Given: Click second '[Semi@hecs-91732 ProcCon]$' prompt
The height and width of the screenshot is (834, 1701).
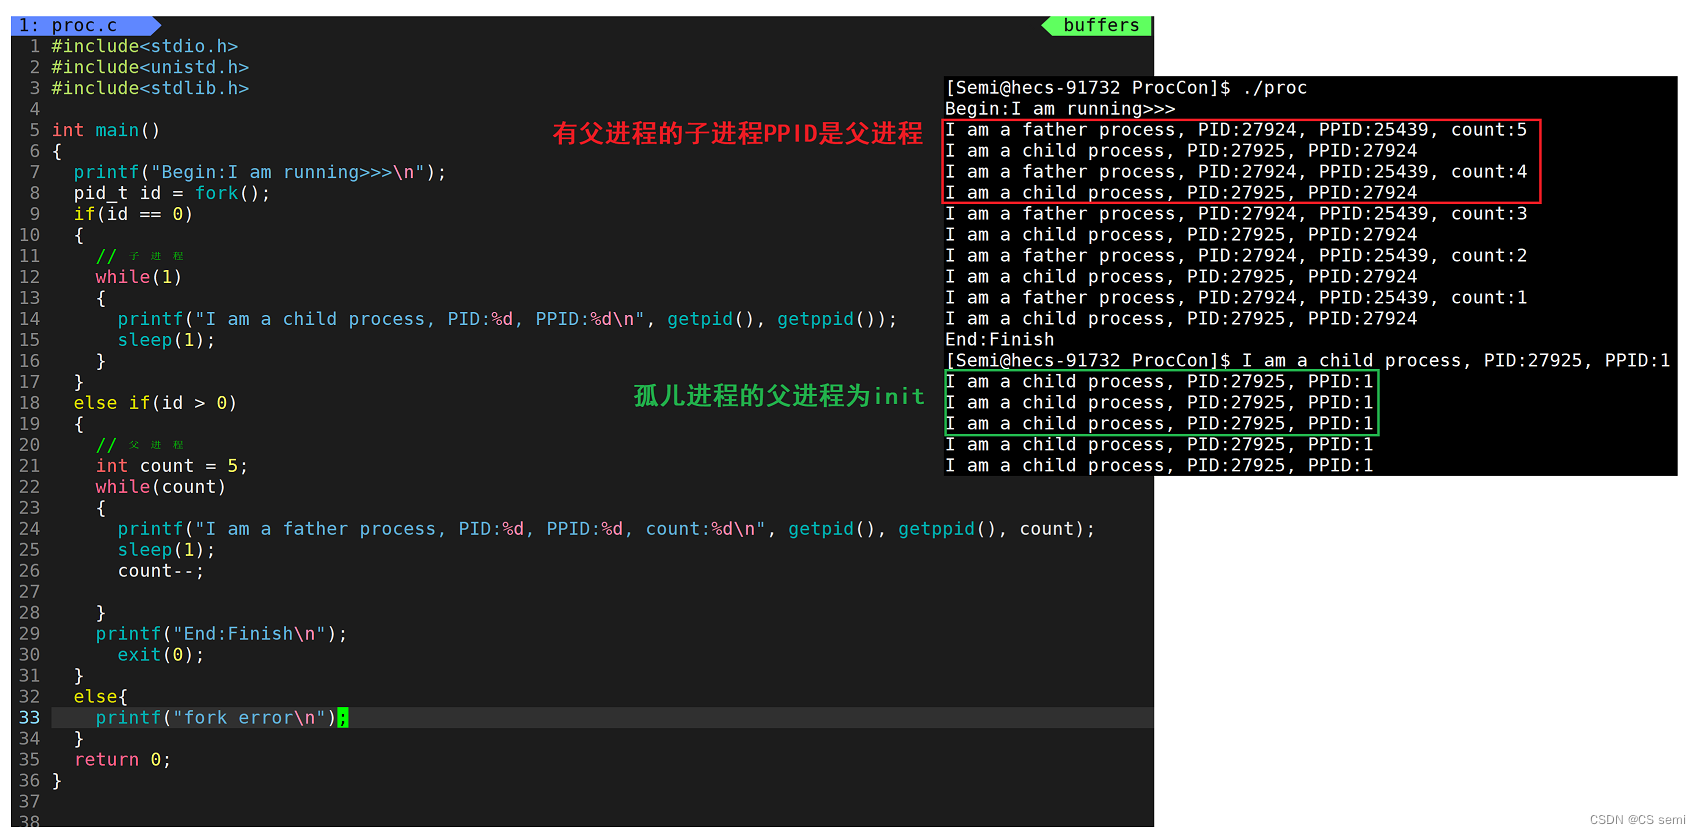Looking at the screenshot, I should tap(1088, 361).
